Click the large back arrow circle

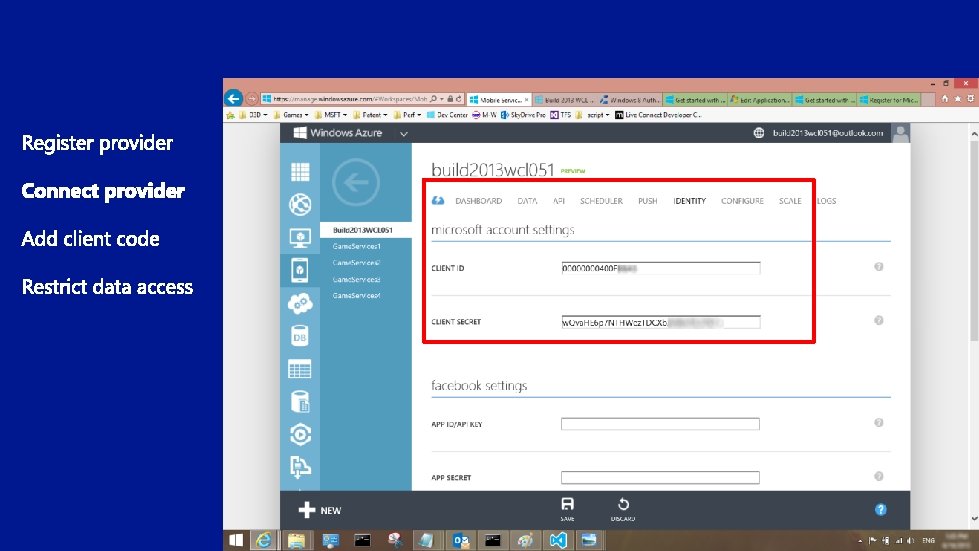(356, 182)
